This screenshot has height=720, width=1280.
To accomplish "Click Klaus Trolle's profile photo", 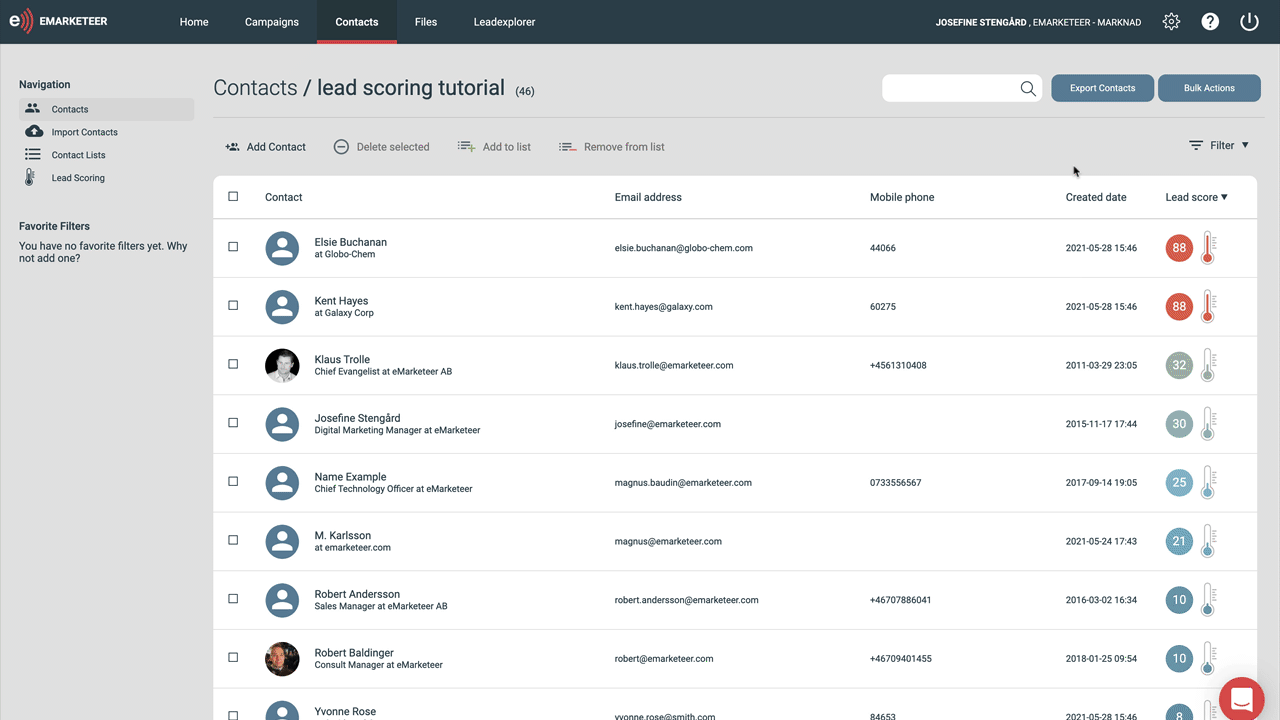I will (282, 365).
